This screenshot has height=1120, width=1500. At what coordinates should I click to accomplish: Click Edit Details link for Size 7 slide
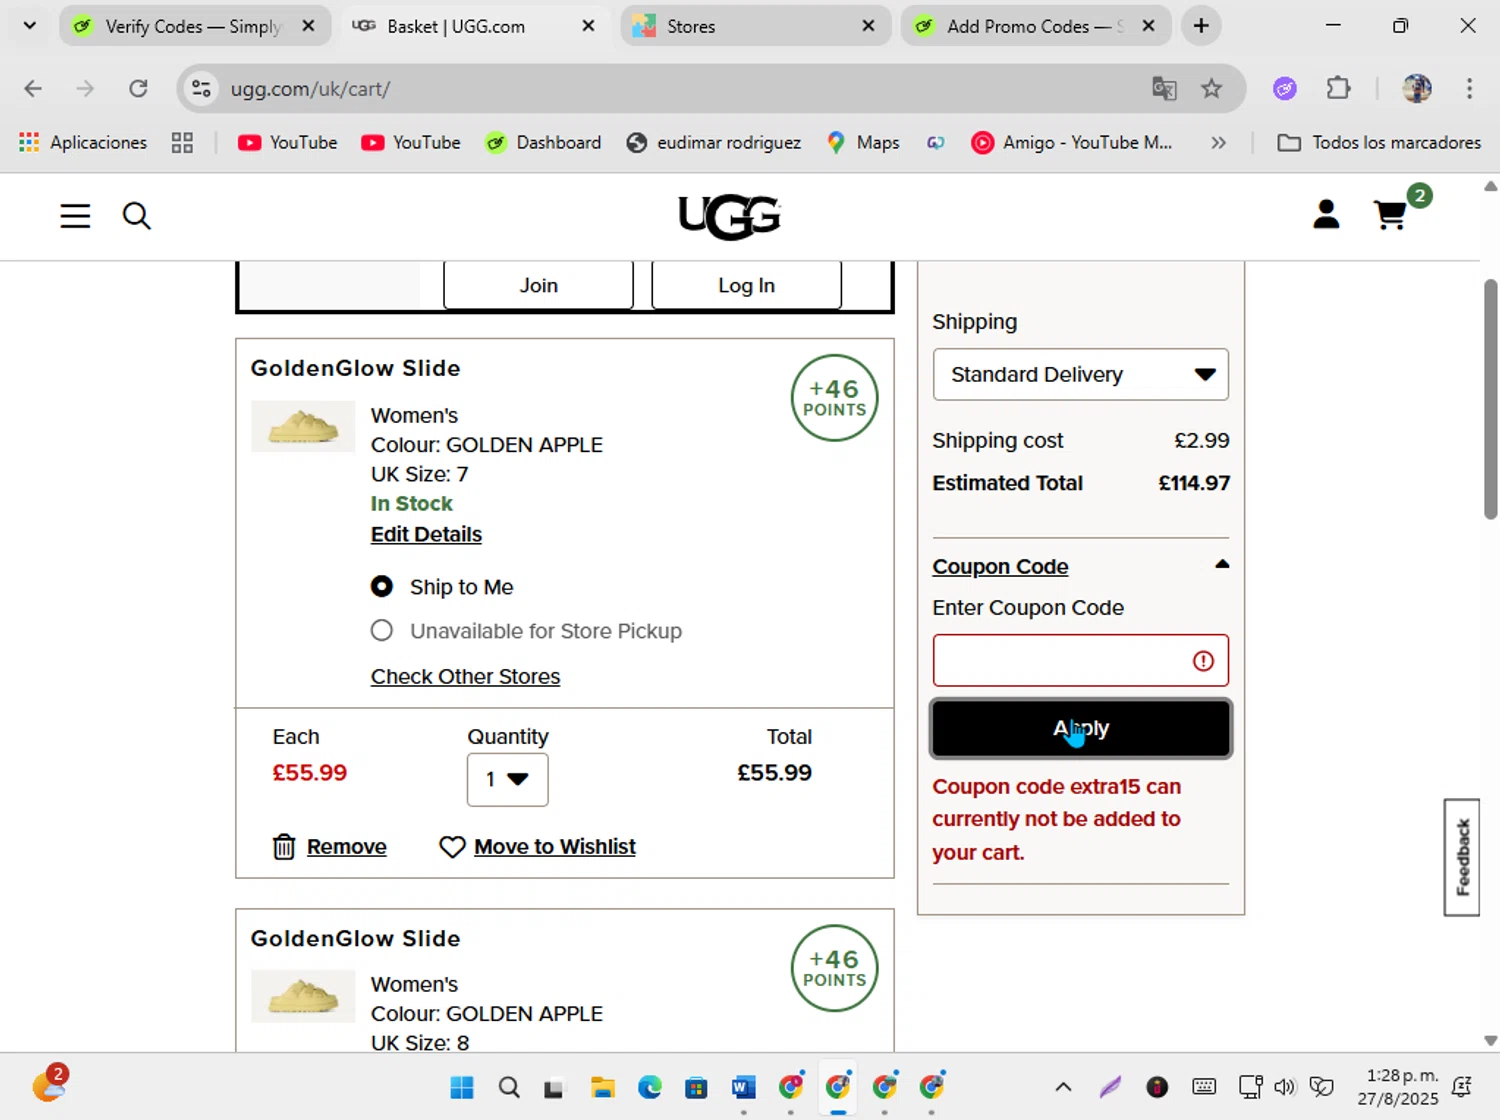point(426,535)
